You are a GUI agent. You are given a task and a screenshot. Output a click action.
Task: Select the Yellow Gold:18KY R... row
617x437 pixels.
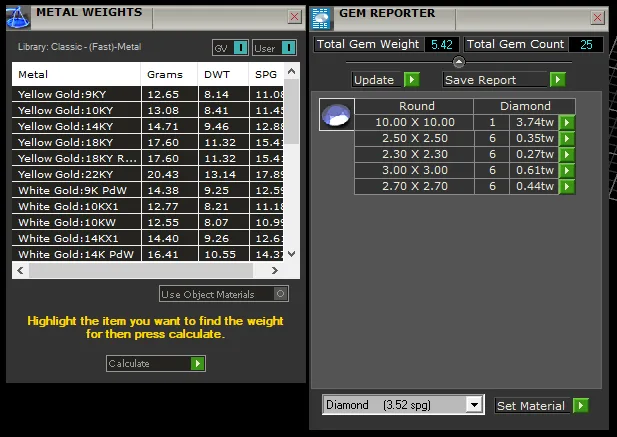pos(148,159)
